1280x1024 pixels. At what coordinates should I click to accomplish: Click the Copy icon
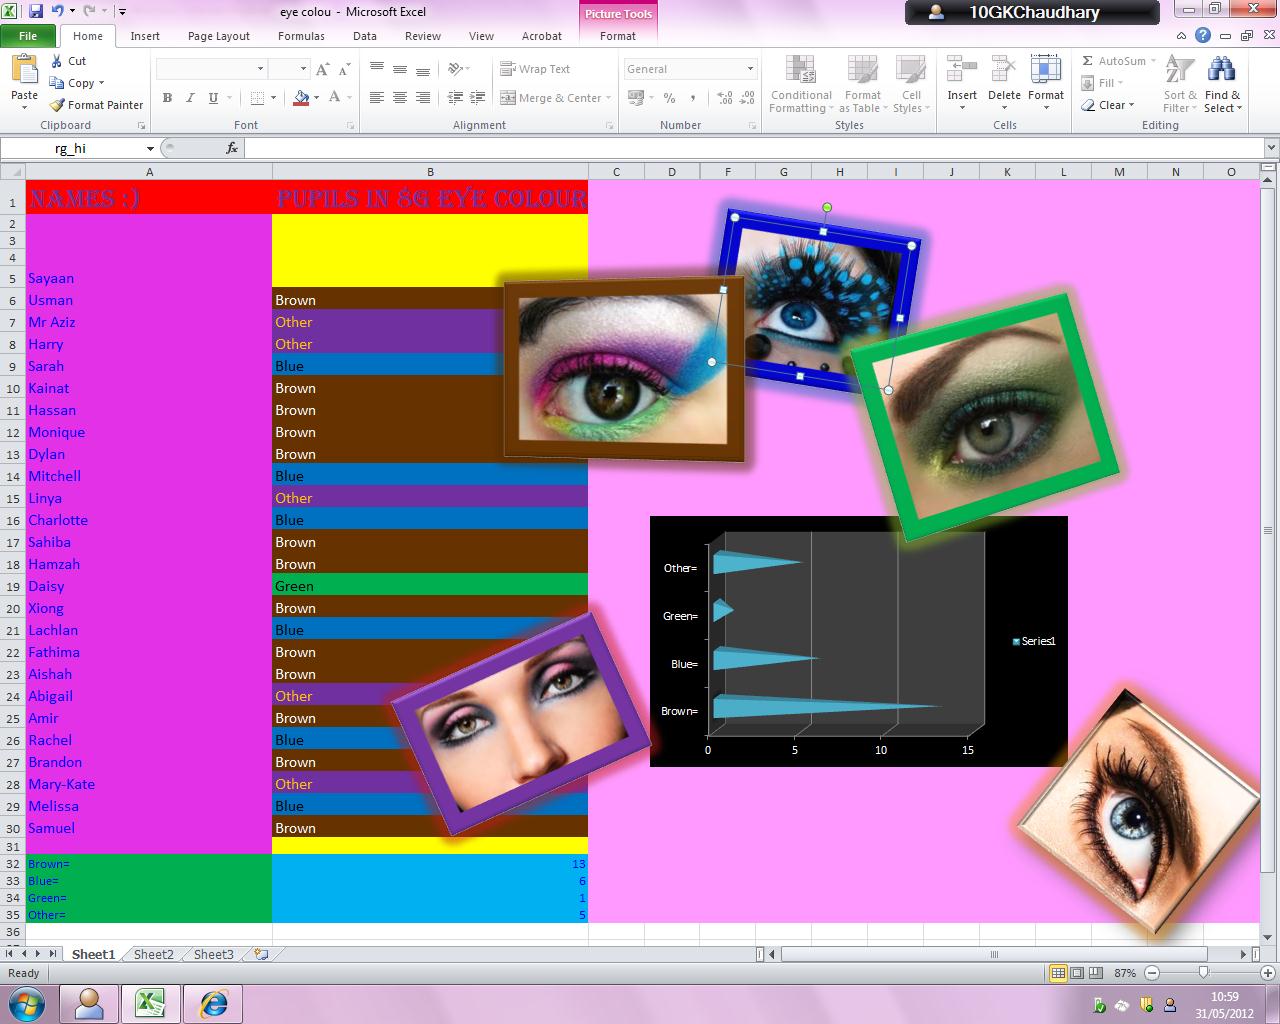[57, 83]
